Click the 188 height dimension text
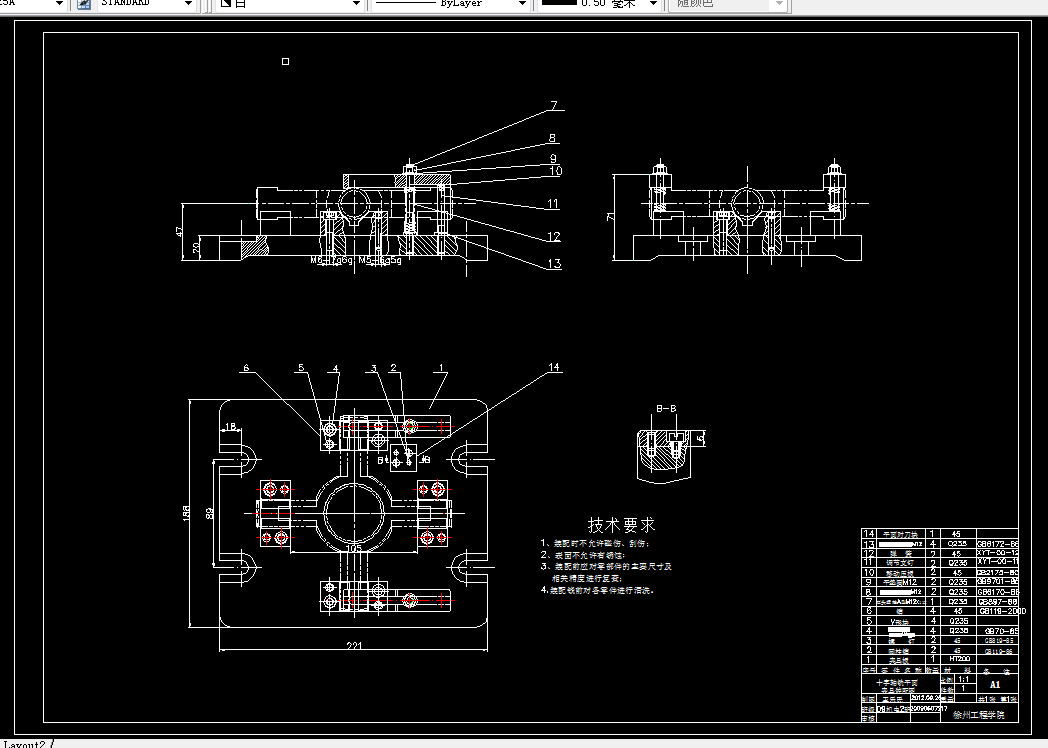 pos(186,513)
